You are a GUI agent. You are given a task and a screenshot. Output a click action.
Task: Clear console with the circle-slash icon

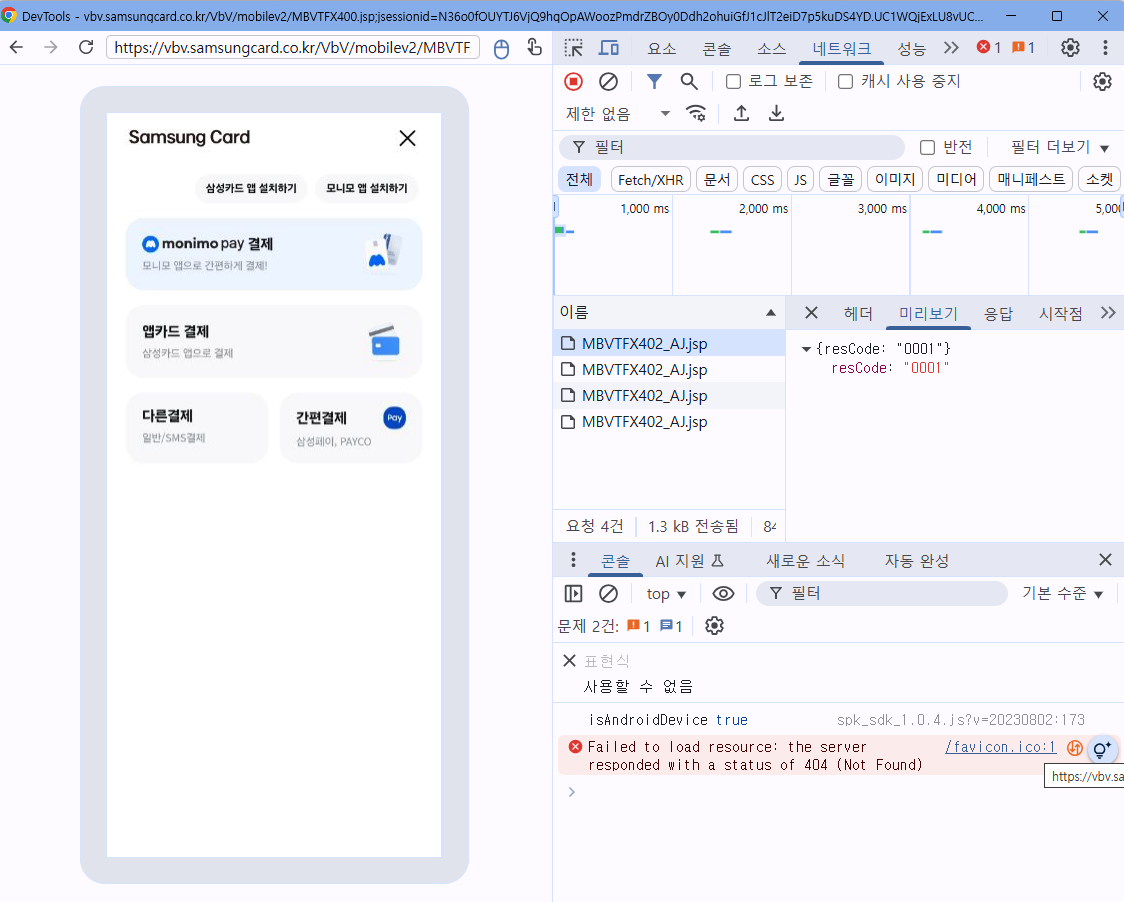609,594
